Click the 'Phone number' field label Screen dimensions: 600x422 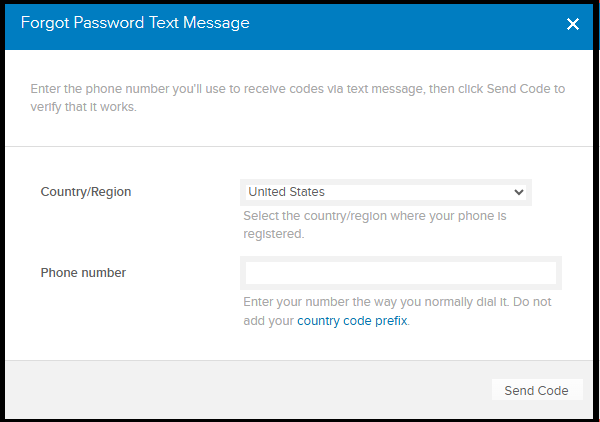point(83,272)
